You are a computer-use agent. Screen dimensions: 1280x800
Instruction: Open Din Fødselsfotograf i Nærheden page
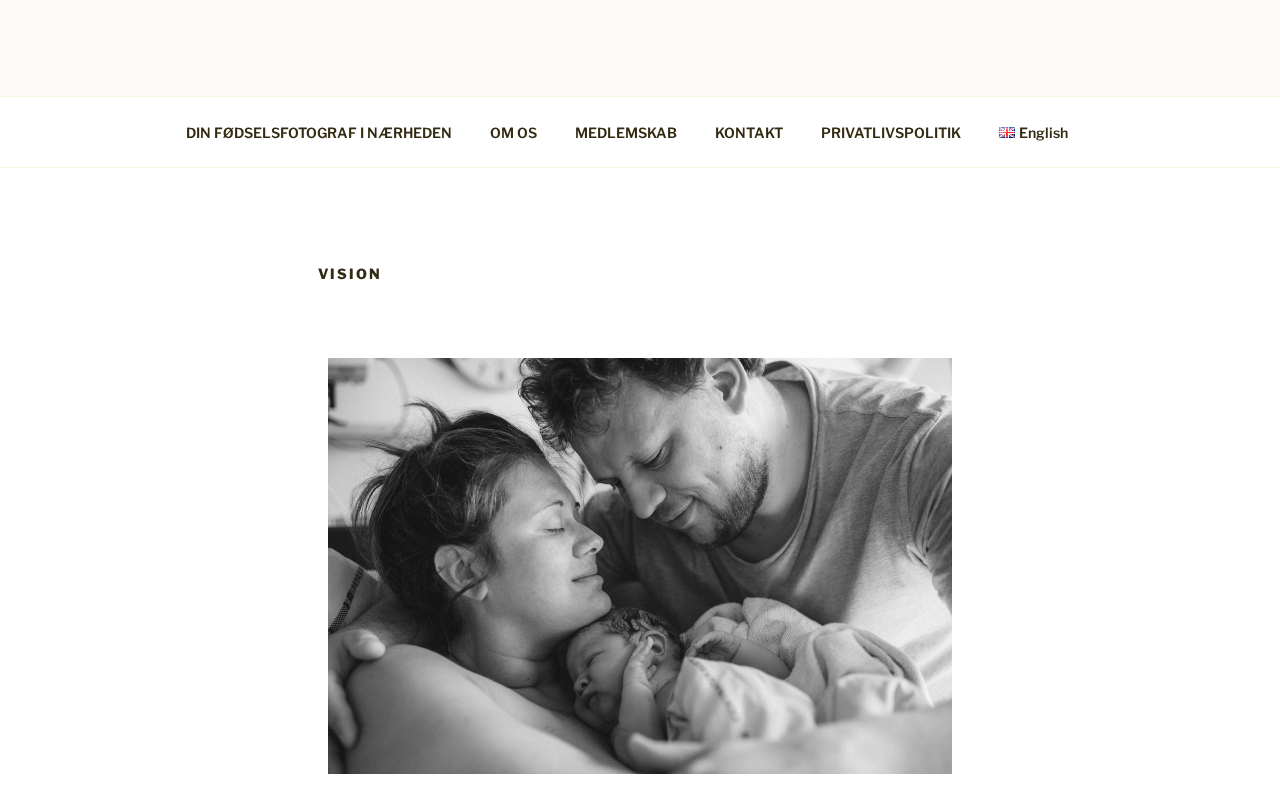[x=319, y=133]
